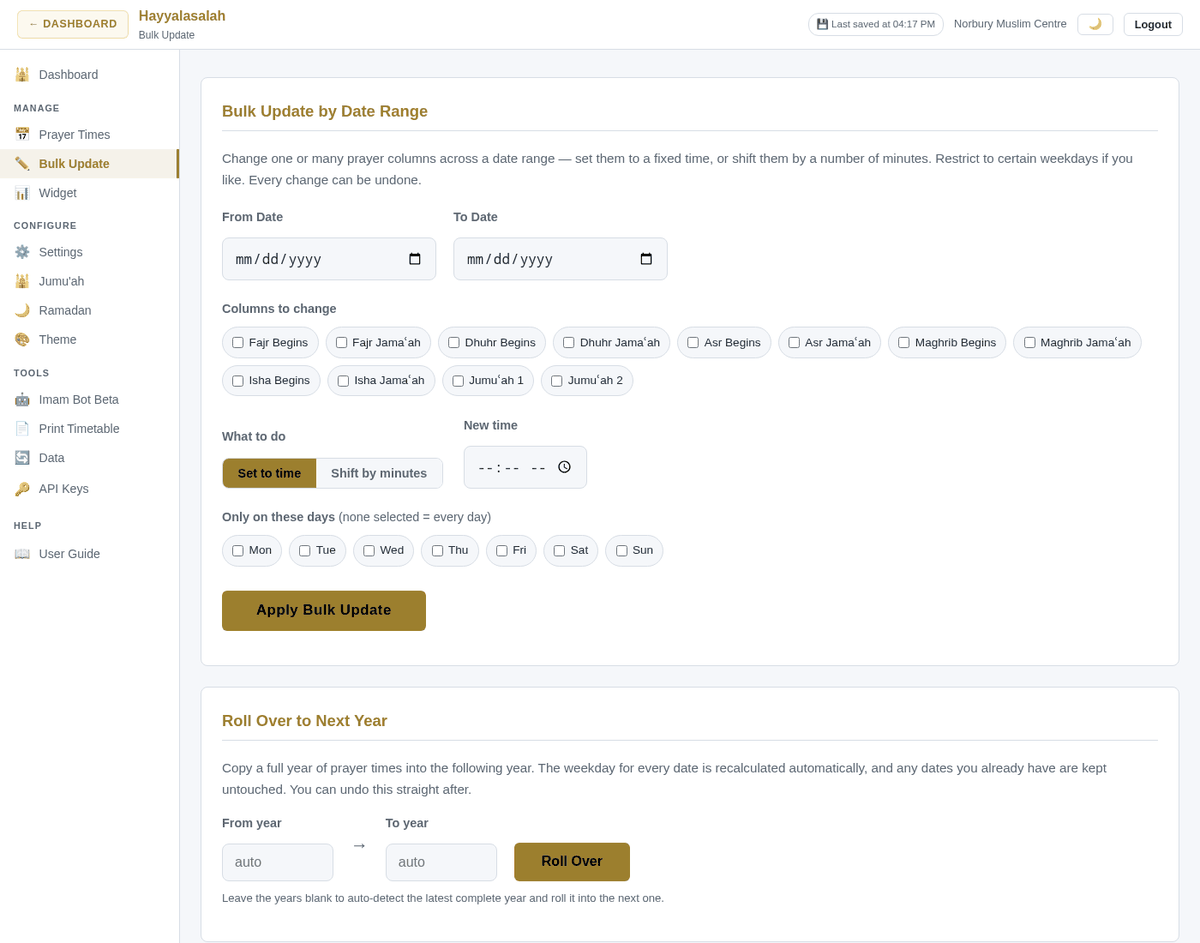Check the Isha Begins column
Screen dimensions: 1200x943
[238, 380]
